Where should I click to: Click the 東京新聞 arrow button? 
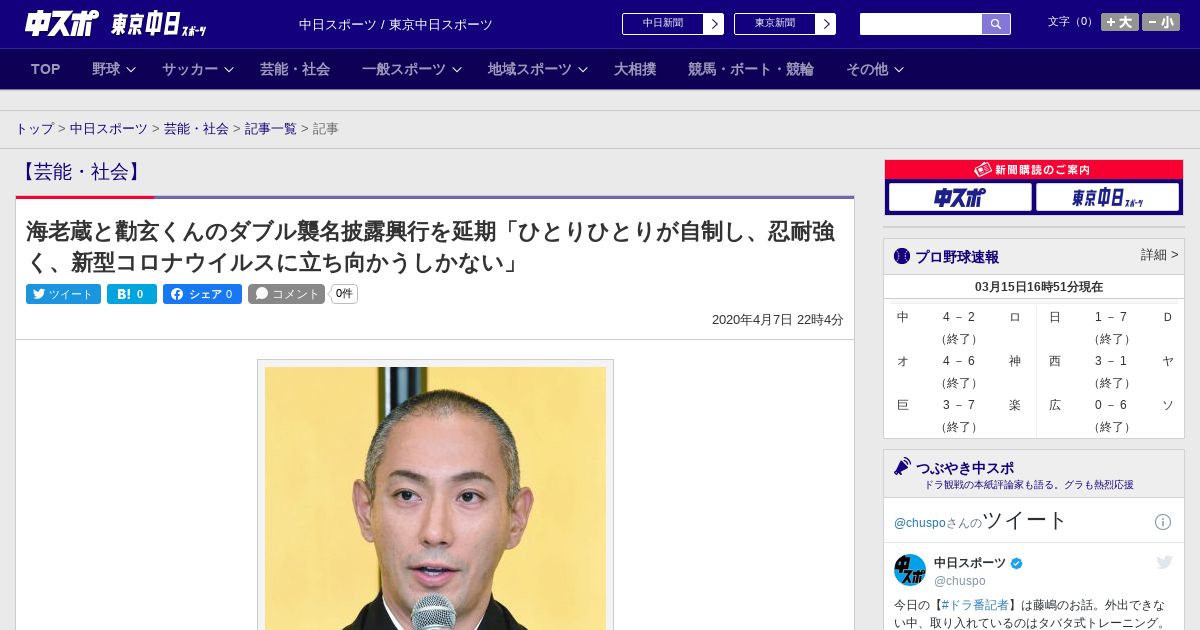[825, 24]
